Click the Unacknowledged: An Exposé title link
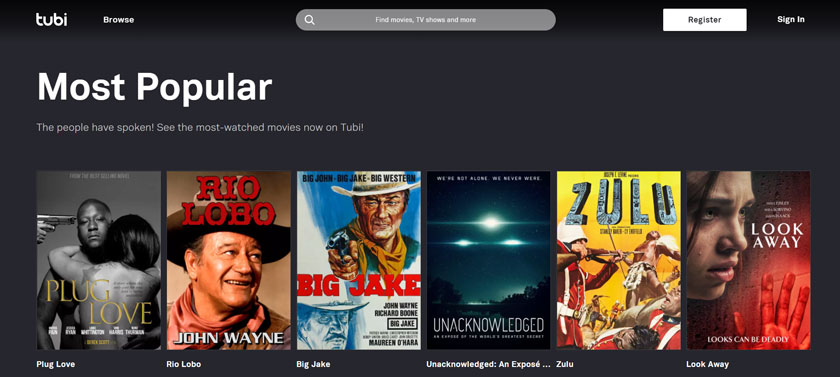Image resolution: width=840 pixels, height=377 pixels. (x=489, y=364)
